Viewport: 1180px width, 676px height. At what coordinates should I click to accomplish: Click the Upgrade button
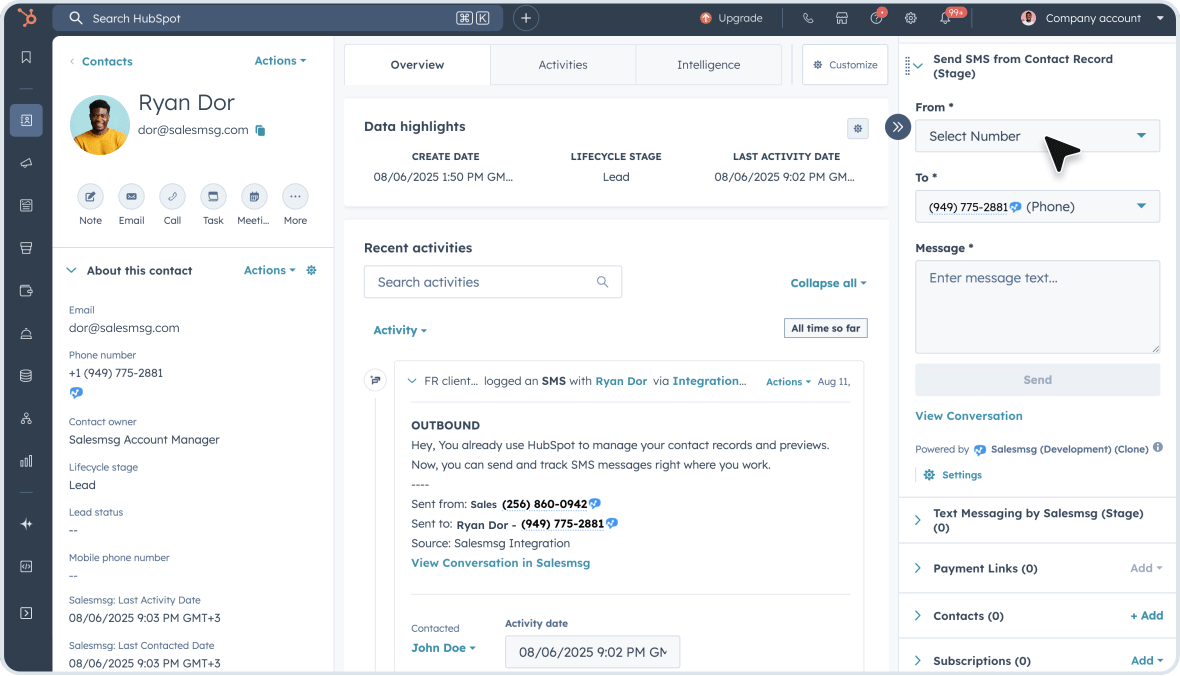pyautogui.click(x=731, y=18)
